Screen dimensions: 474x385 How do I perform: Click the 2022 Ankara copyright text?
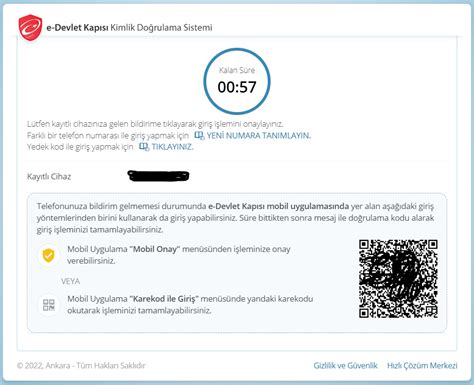pos(81,366)
